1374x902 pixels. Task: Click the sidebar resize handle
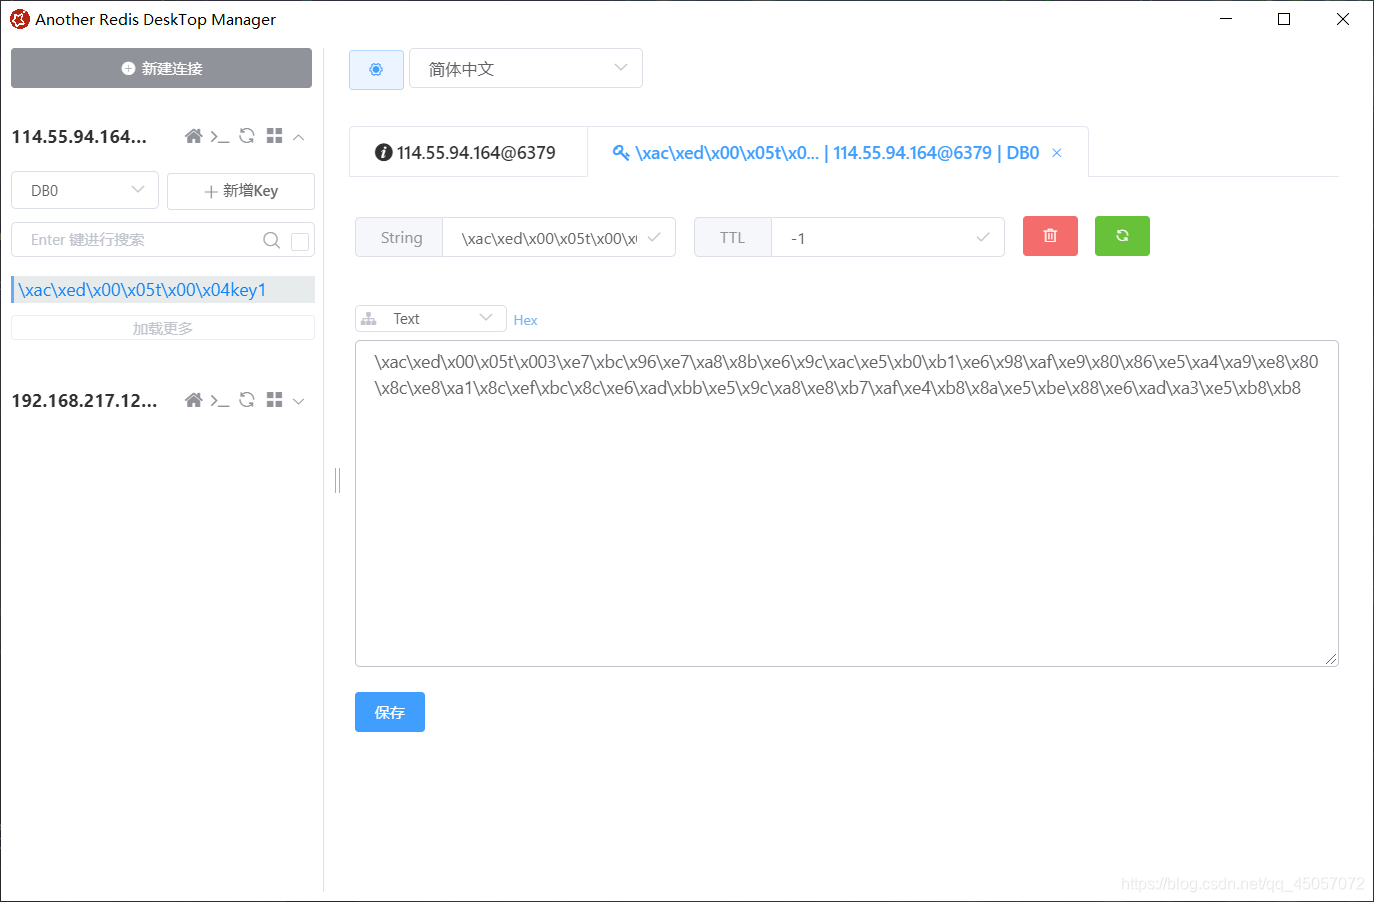337,480
